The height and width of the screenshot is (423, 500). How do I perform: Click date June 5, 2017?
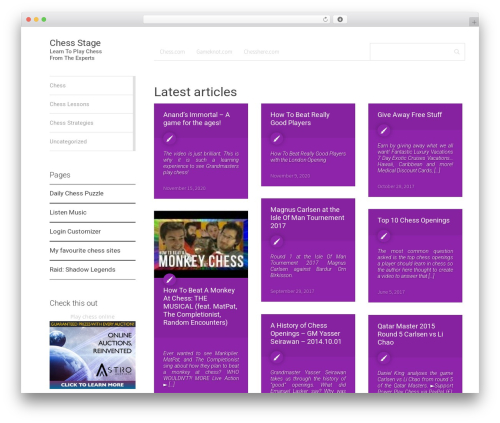tap(391, 292)
